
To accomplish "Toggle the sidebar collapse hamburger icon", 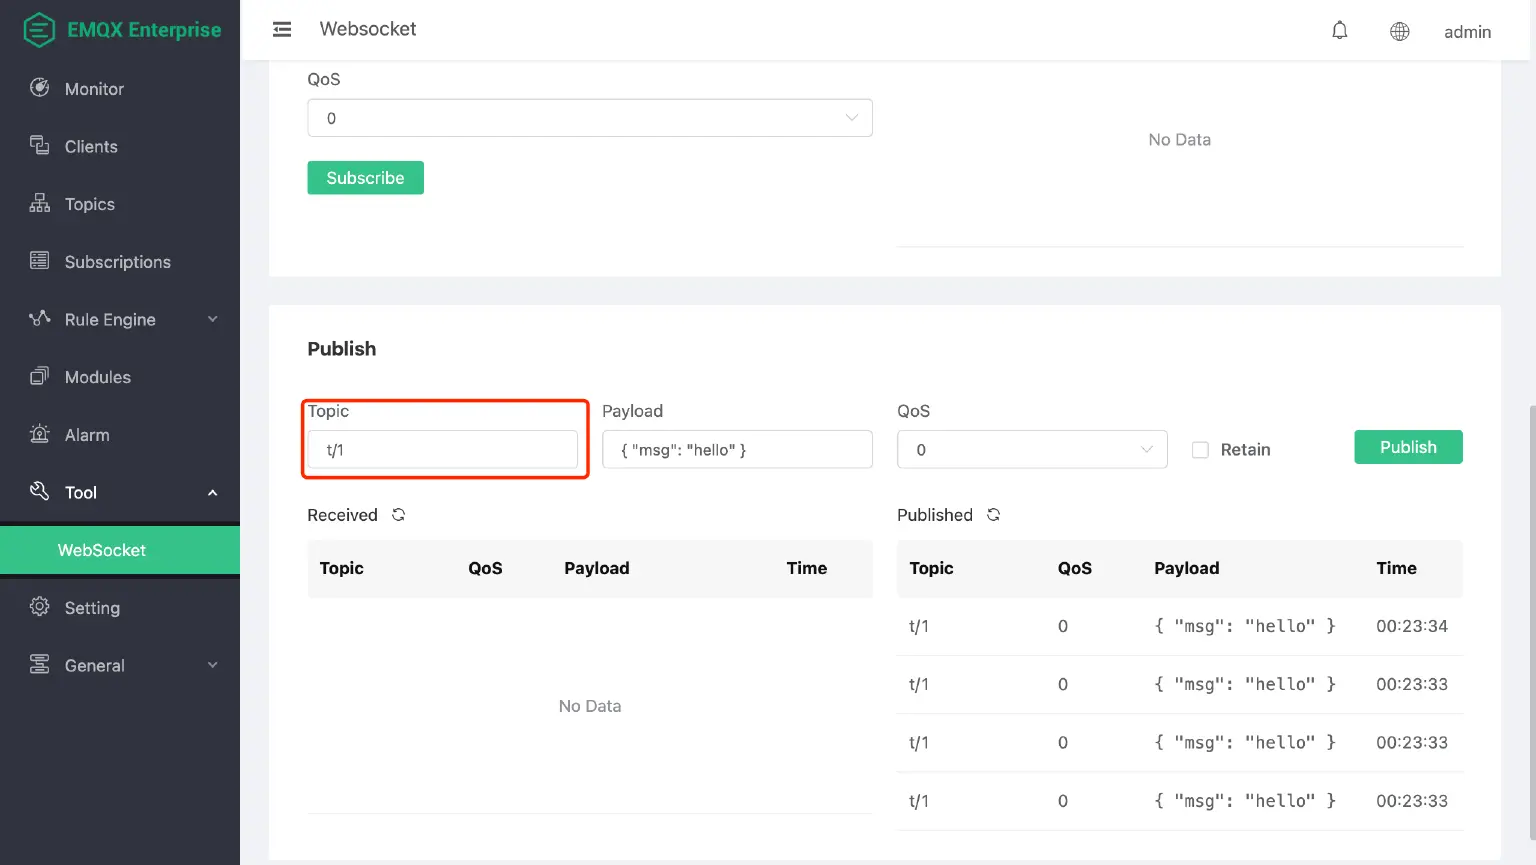I will [x=282, y=30].
